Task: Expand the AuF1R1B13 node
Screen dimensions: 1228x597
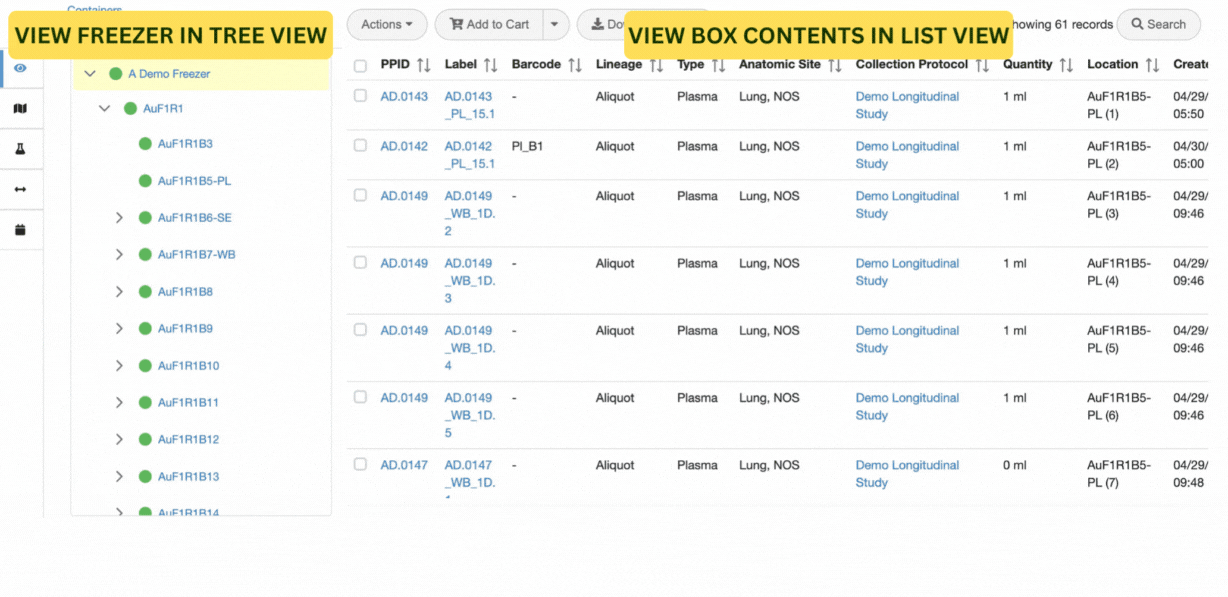Action: (119, 477)
